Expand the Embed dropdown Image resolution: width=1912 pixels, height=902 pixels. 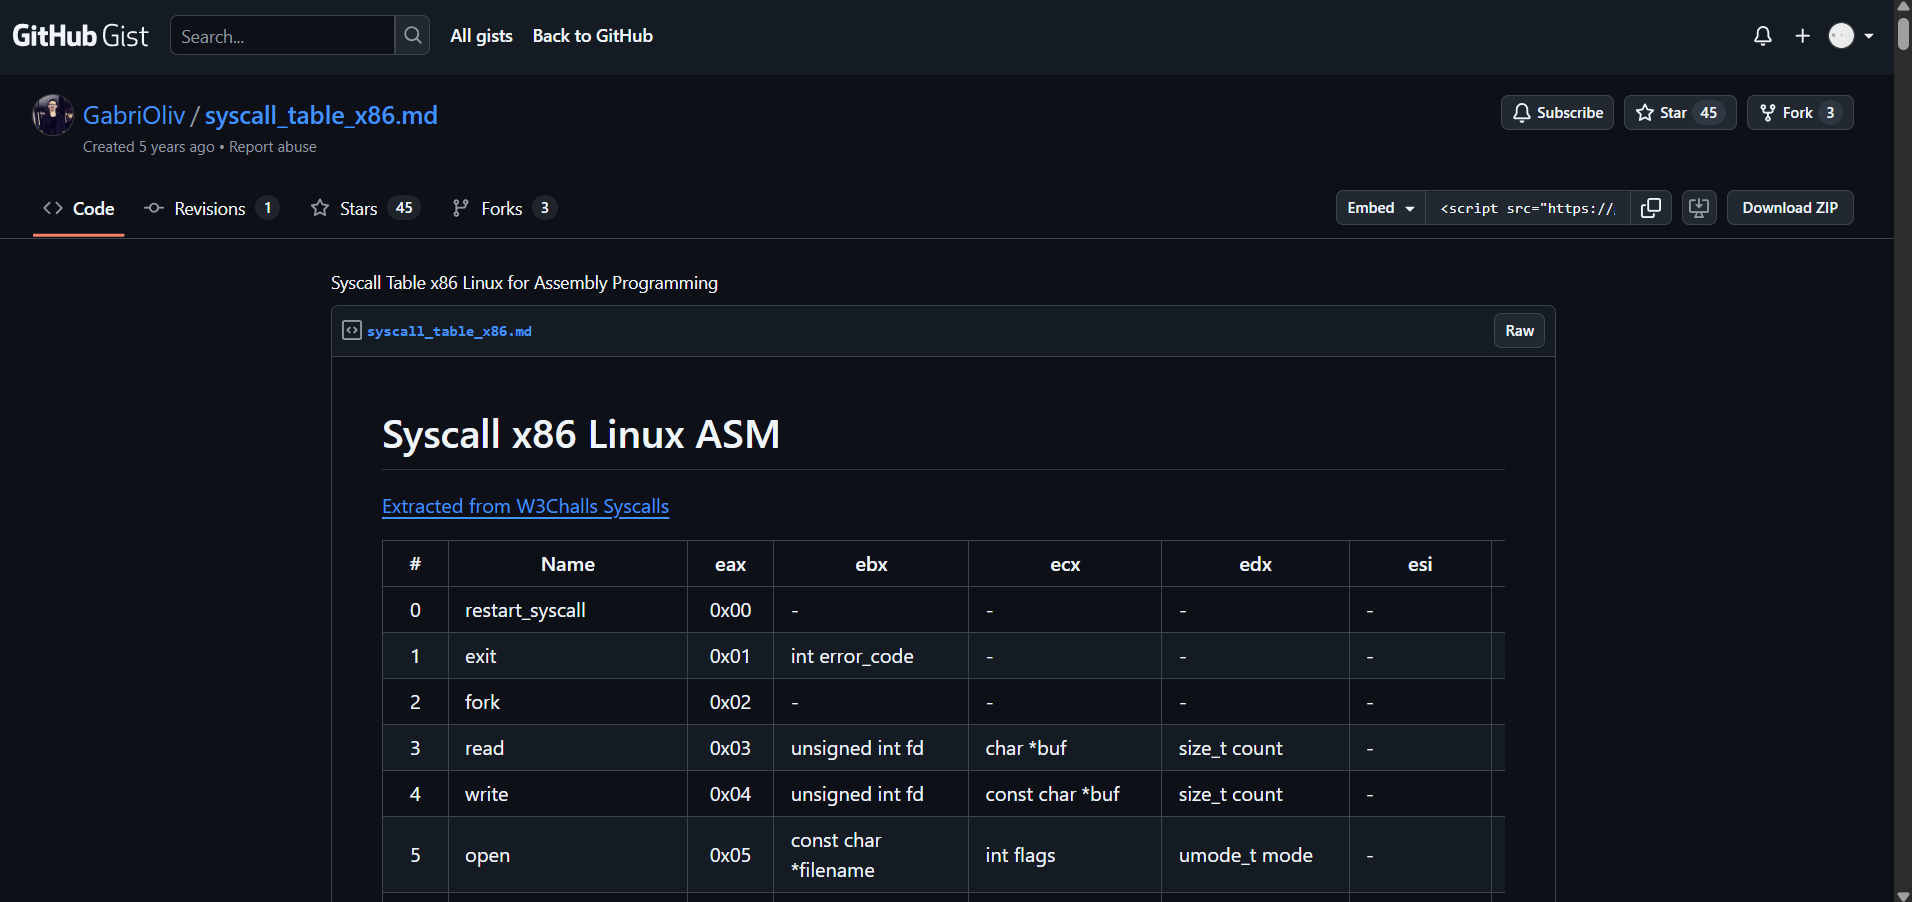pyautogui.click(x=1380, y=208)
